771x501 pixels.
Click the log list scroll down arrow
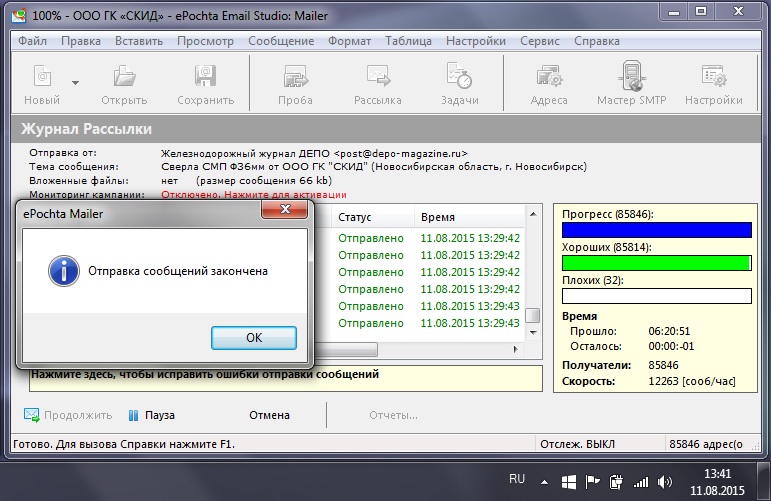coord(533,333)
